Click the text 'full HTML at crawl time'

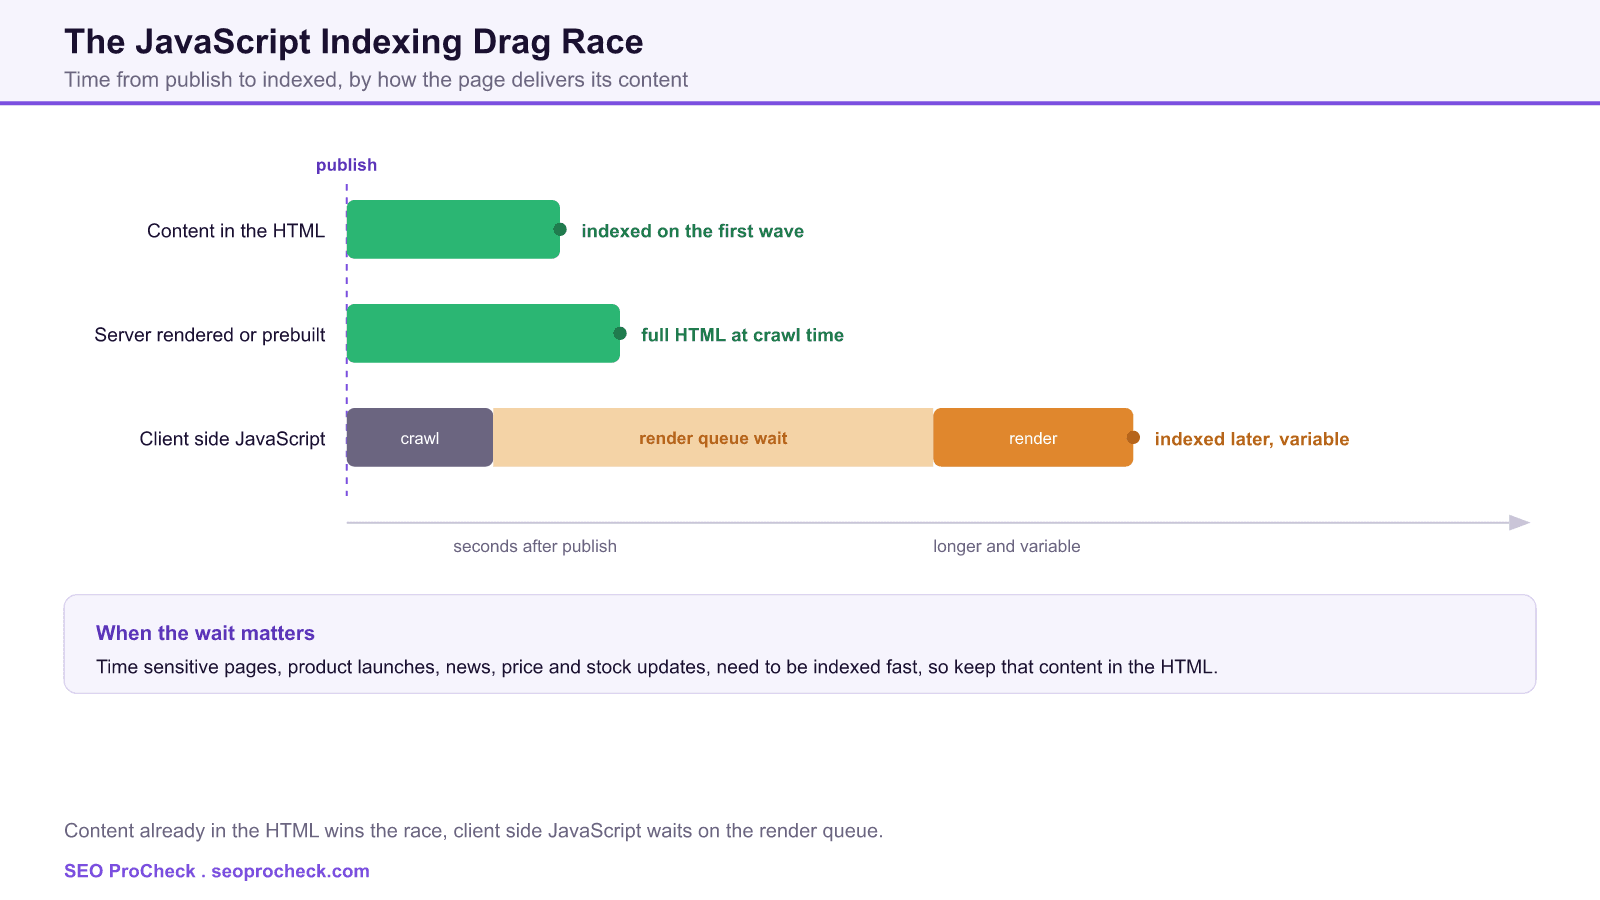tap(742, 335)
